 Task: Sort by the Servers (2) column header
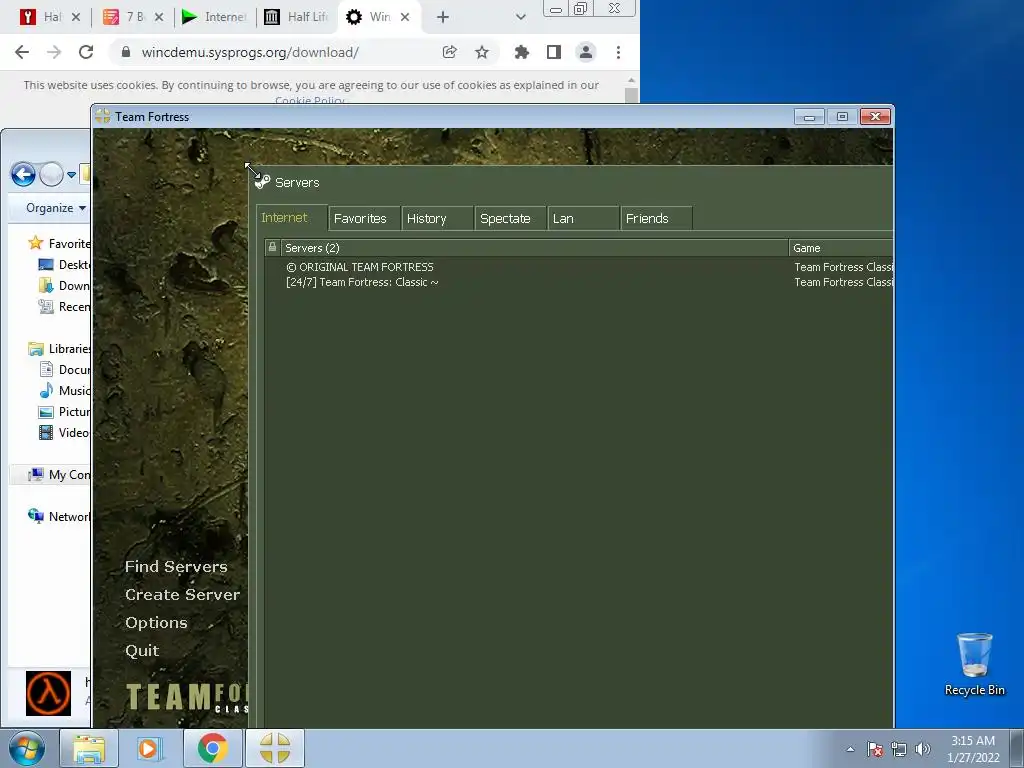(535, 248)
